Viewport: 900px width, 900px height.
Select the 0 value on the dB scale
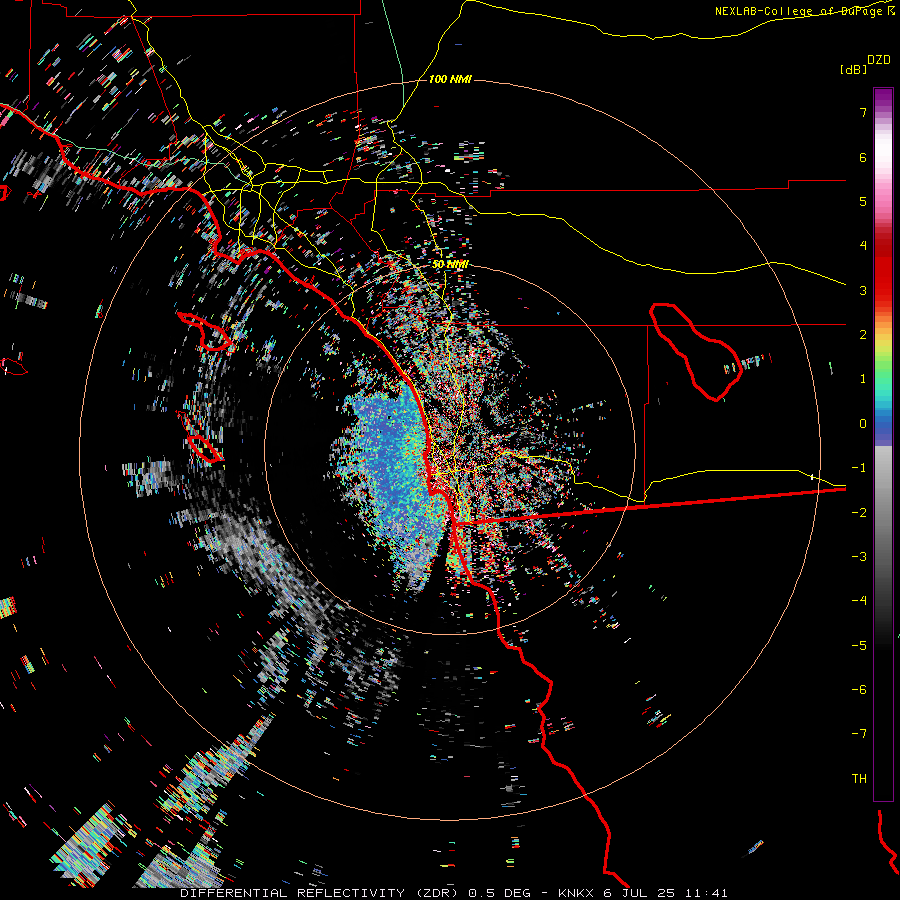(x=863, y=424)
